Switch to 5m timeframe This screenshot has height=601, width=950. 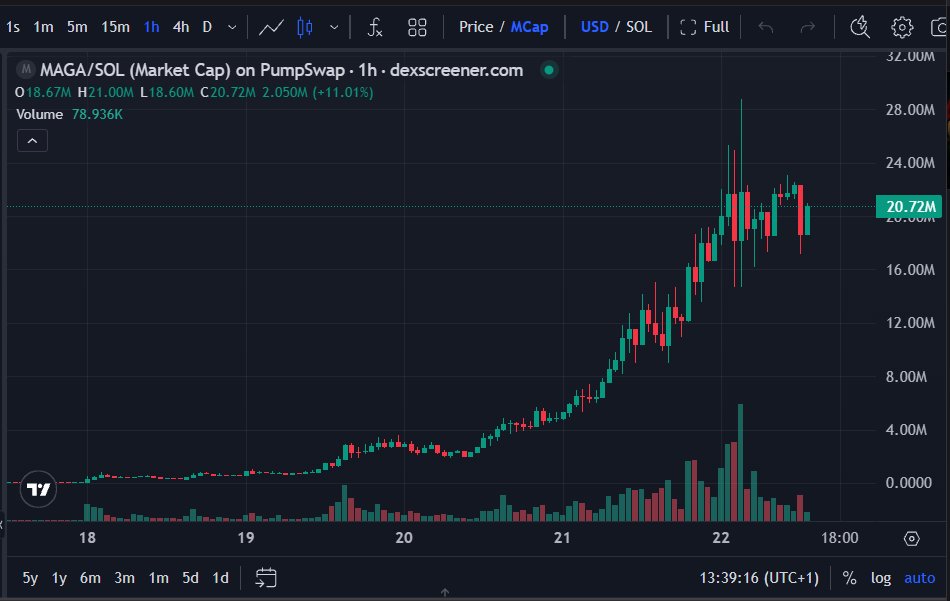coord(77,27)
